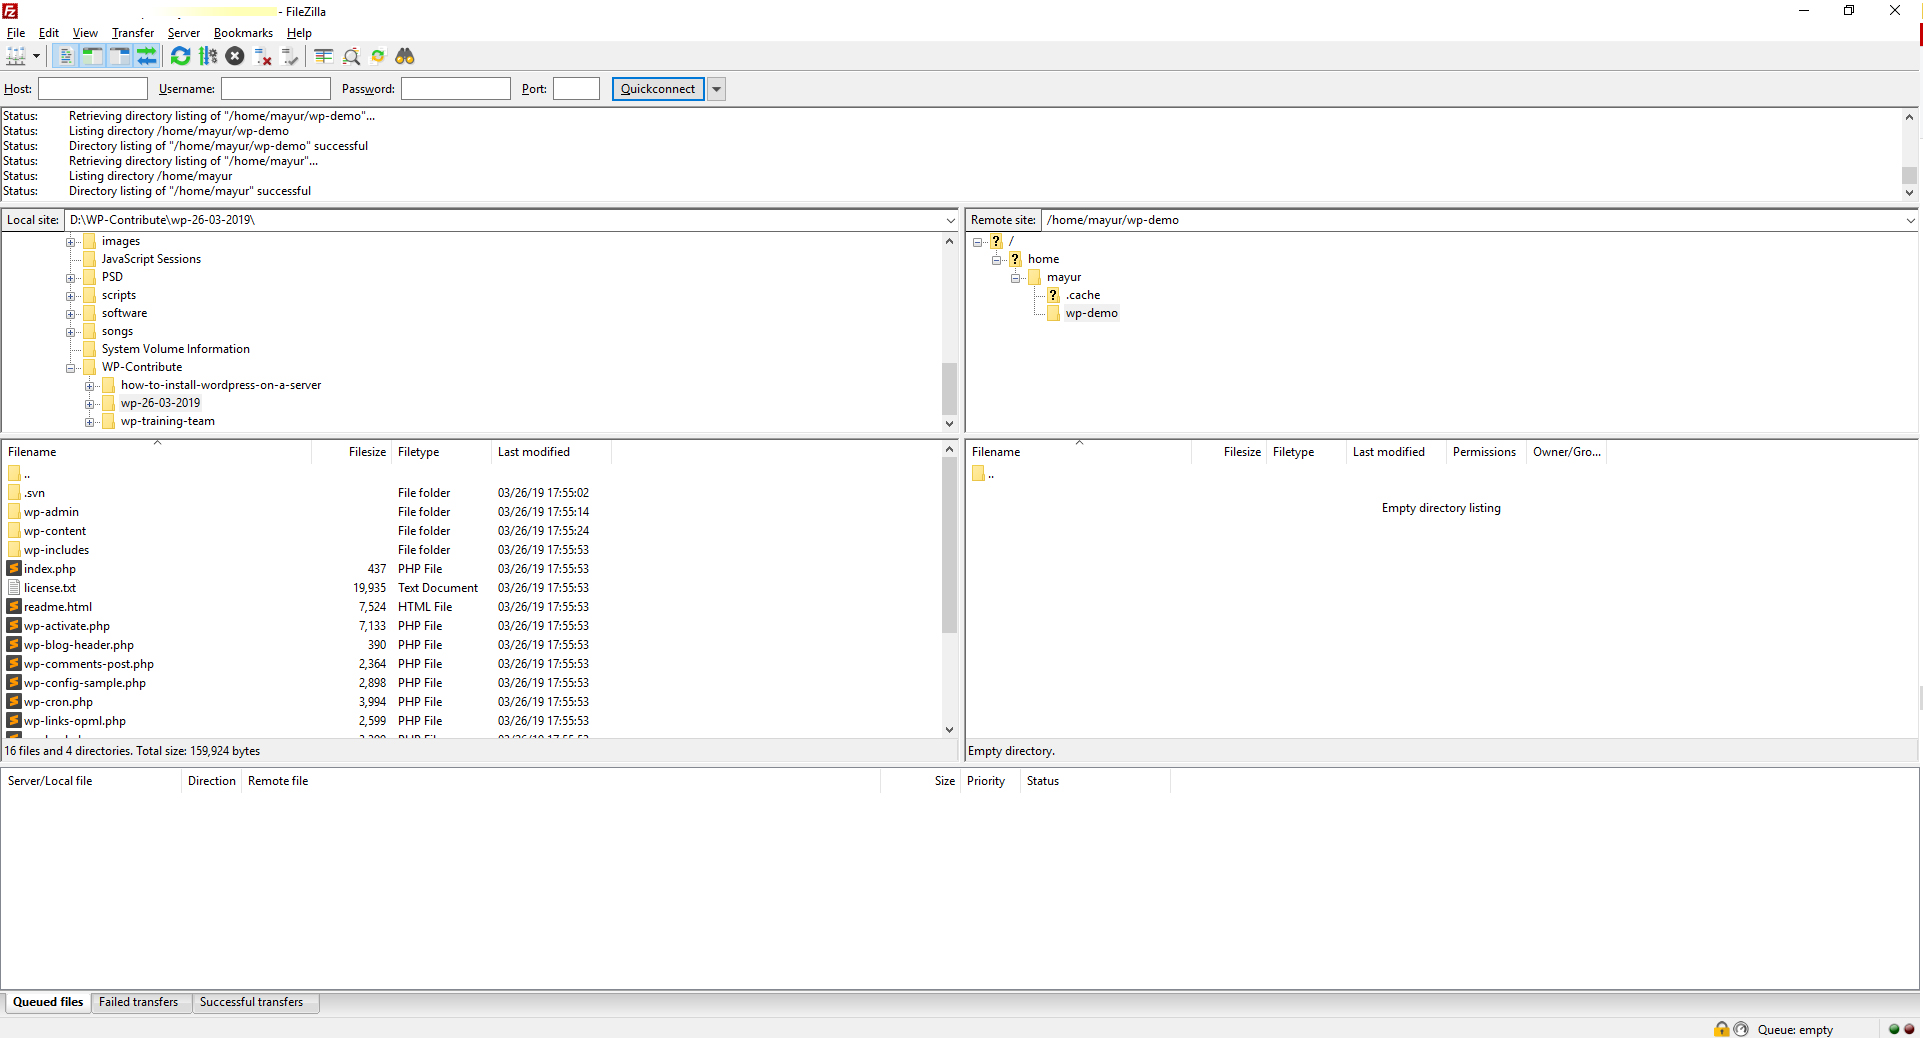
Task: Select the license.txt file
Action: point(50,588)
